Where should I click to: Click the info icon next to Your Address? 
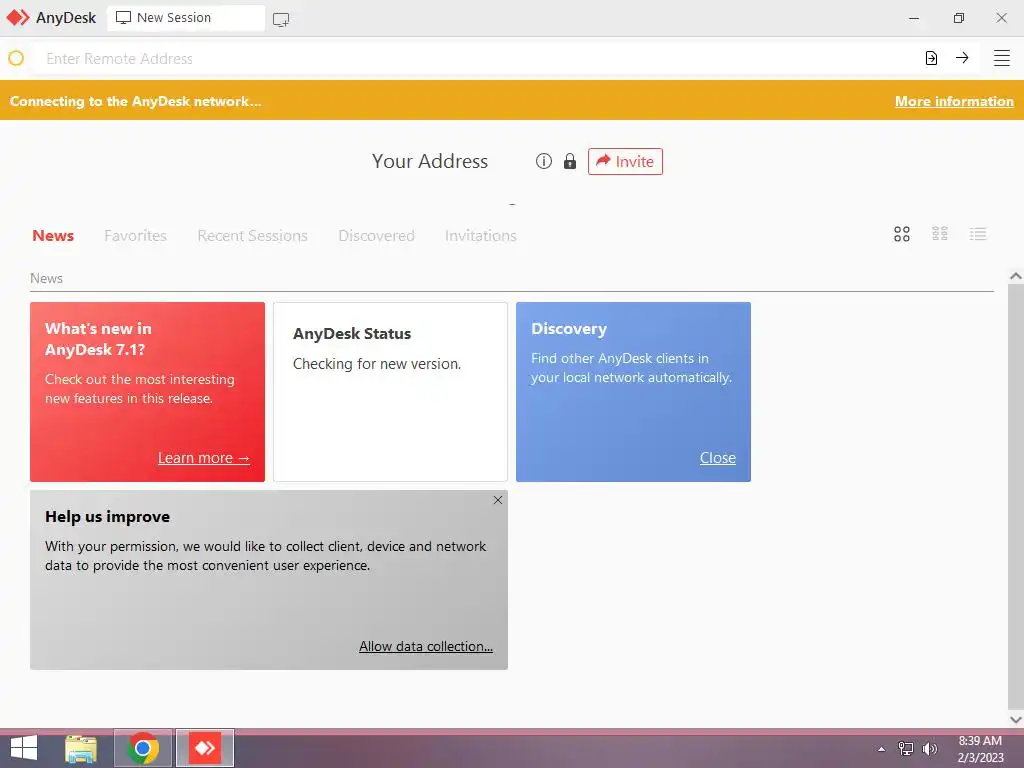pos(544,161)
